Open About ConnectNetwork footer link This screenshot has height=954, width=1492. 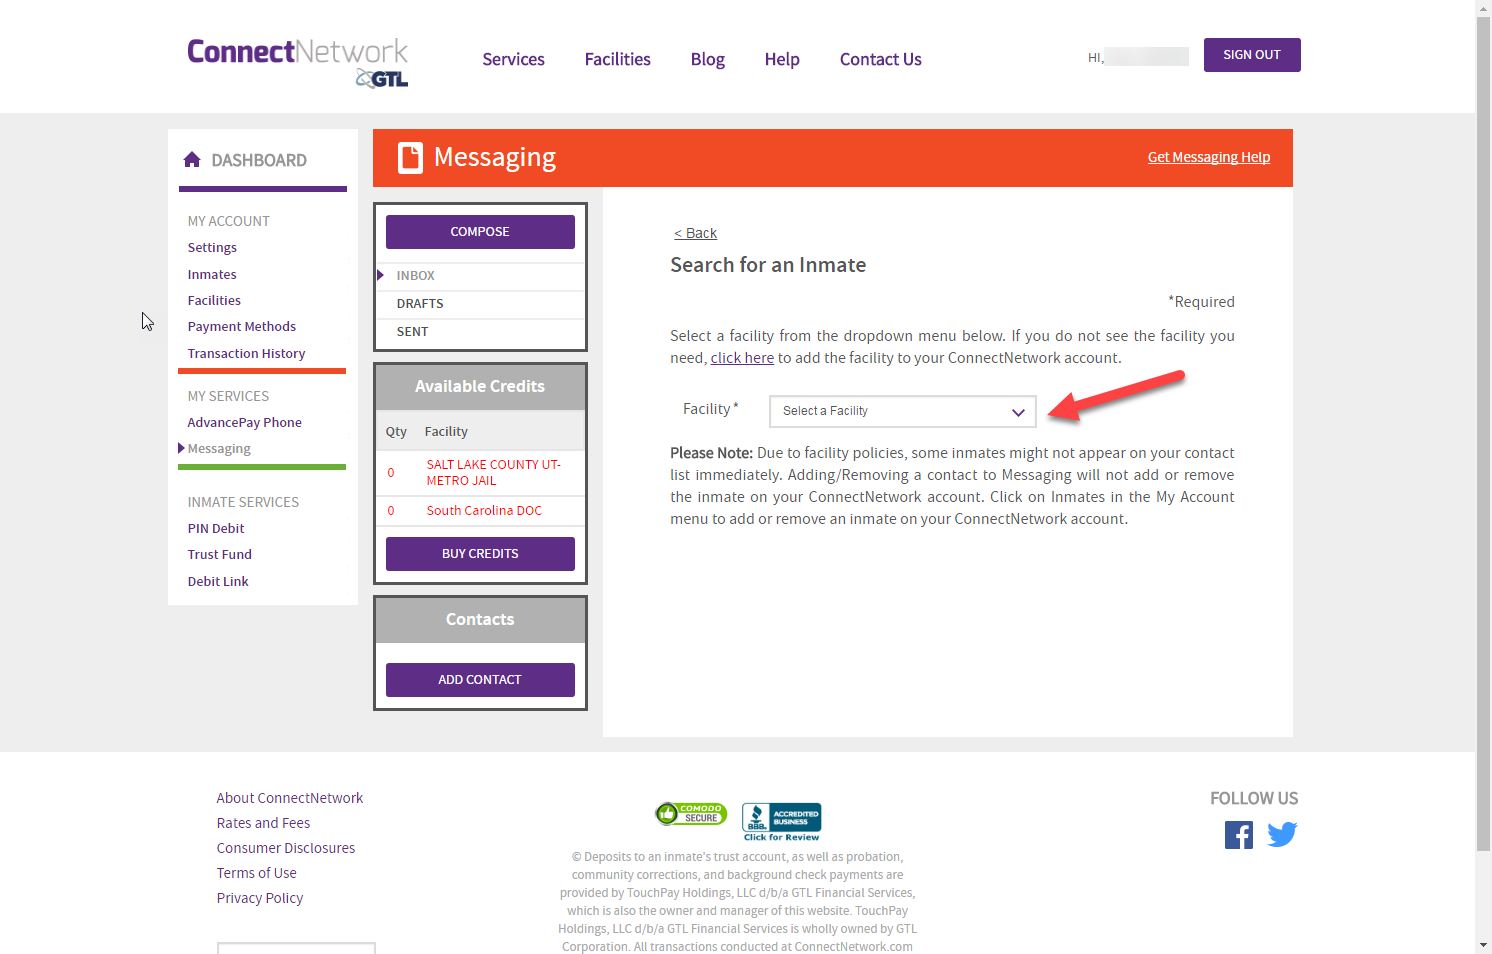(x=290, y=798)
